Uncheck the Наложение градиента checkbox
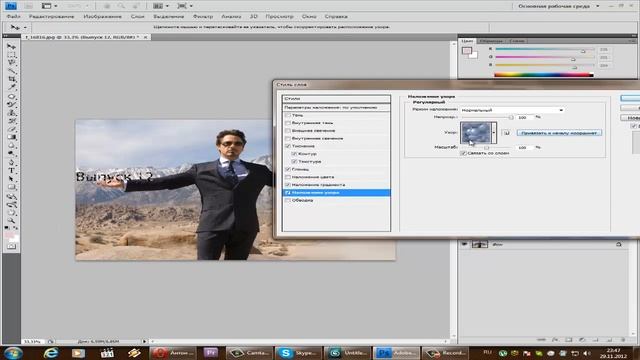The width and height of the screenshot is (640, 360). (288, 185)
